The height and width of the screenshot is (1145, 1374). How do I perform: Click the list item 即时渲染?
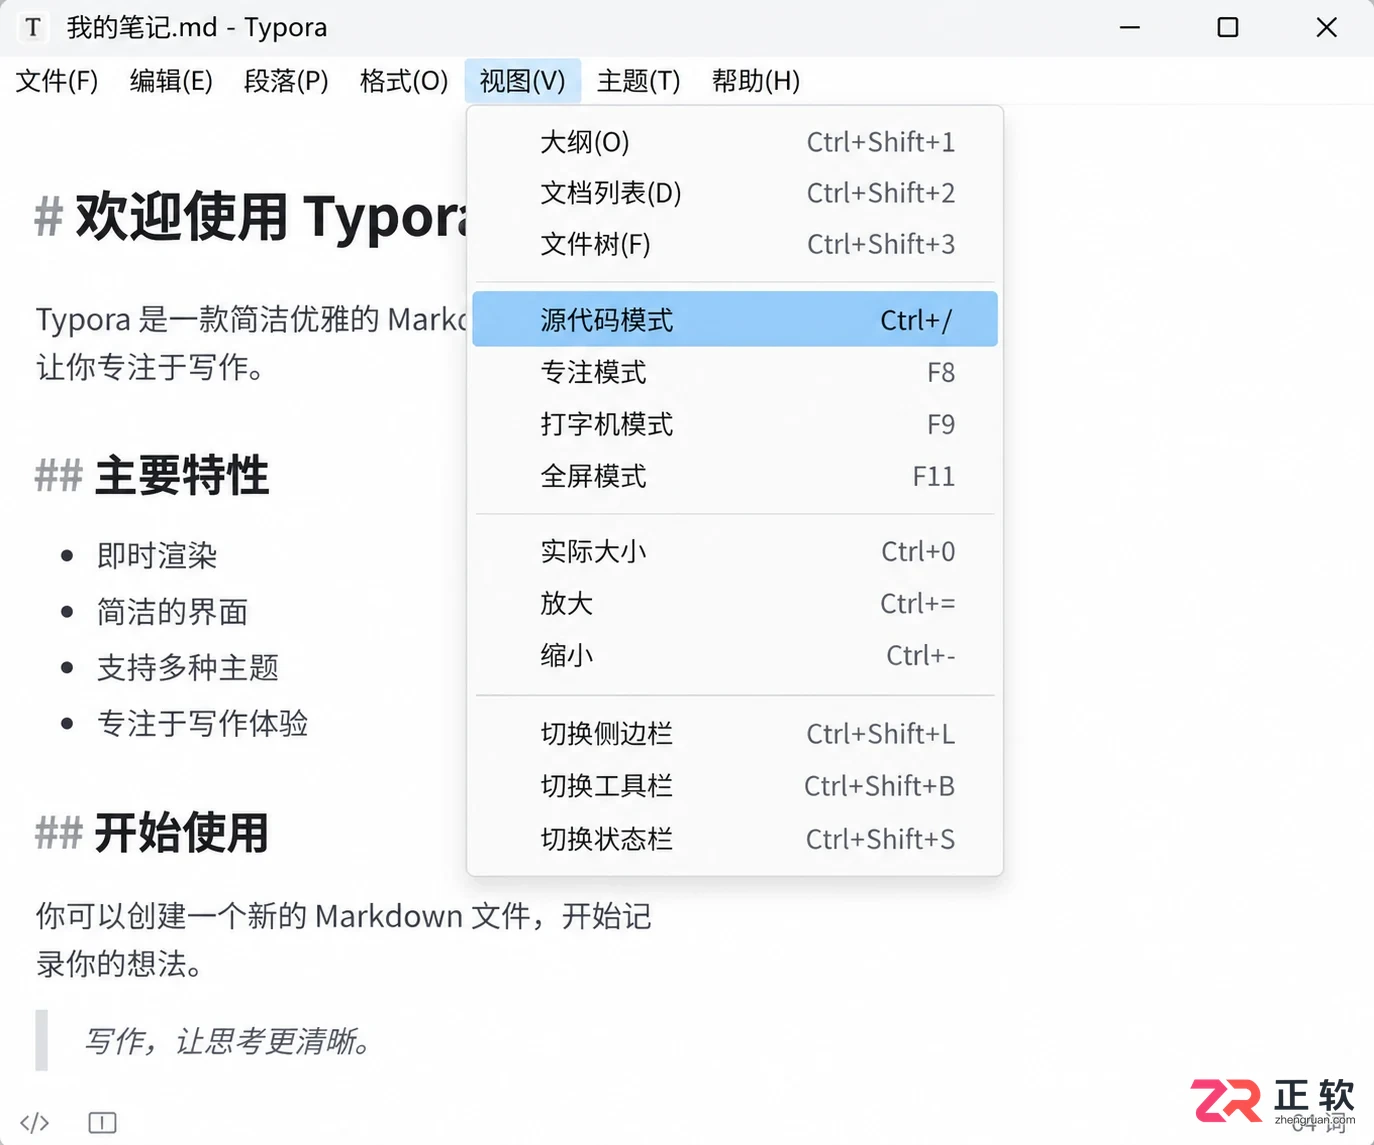(x=157, y=555)
